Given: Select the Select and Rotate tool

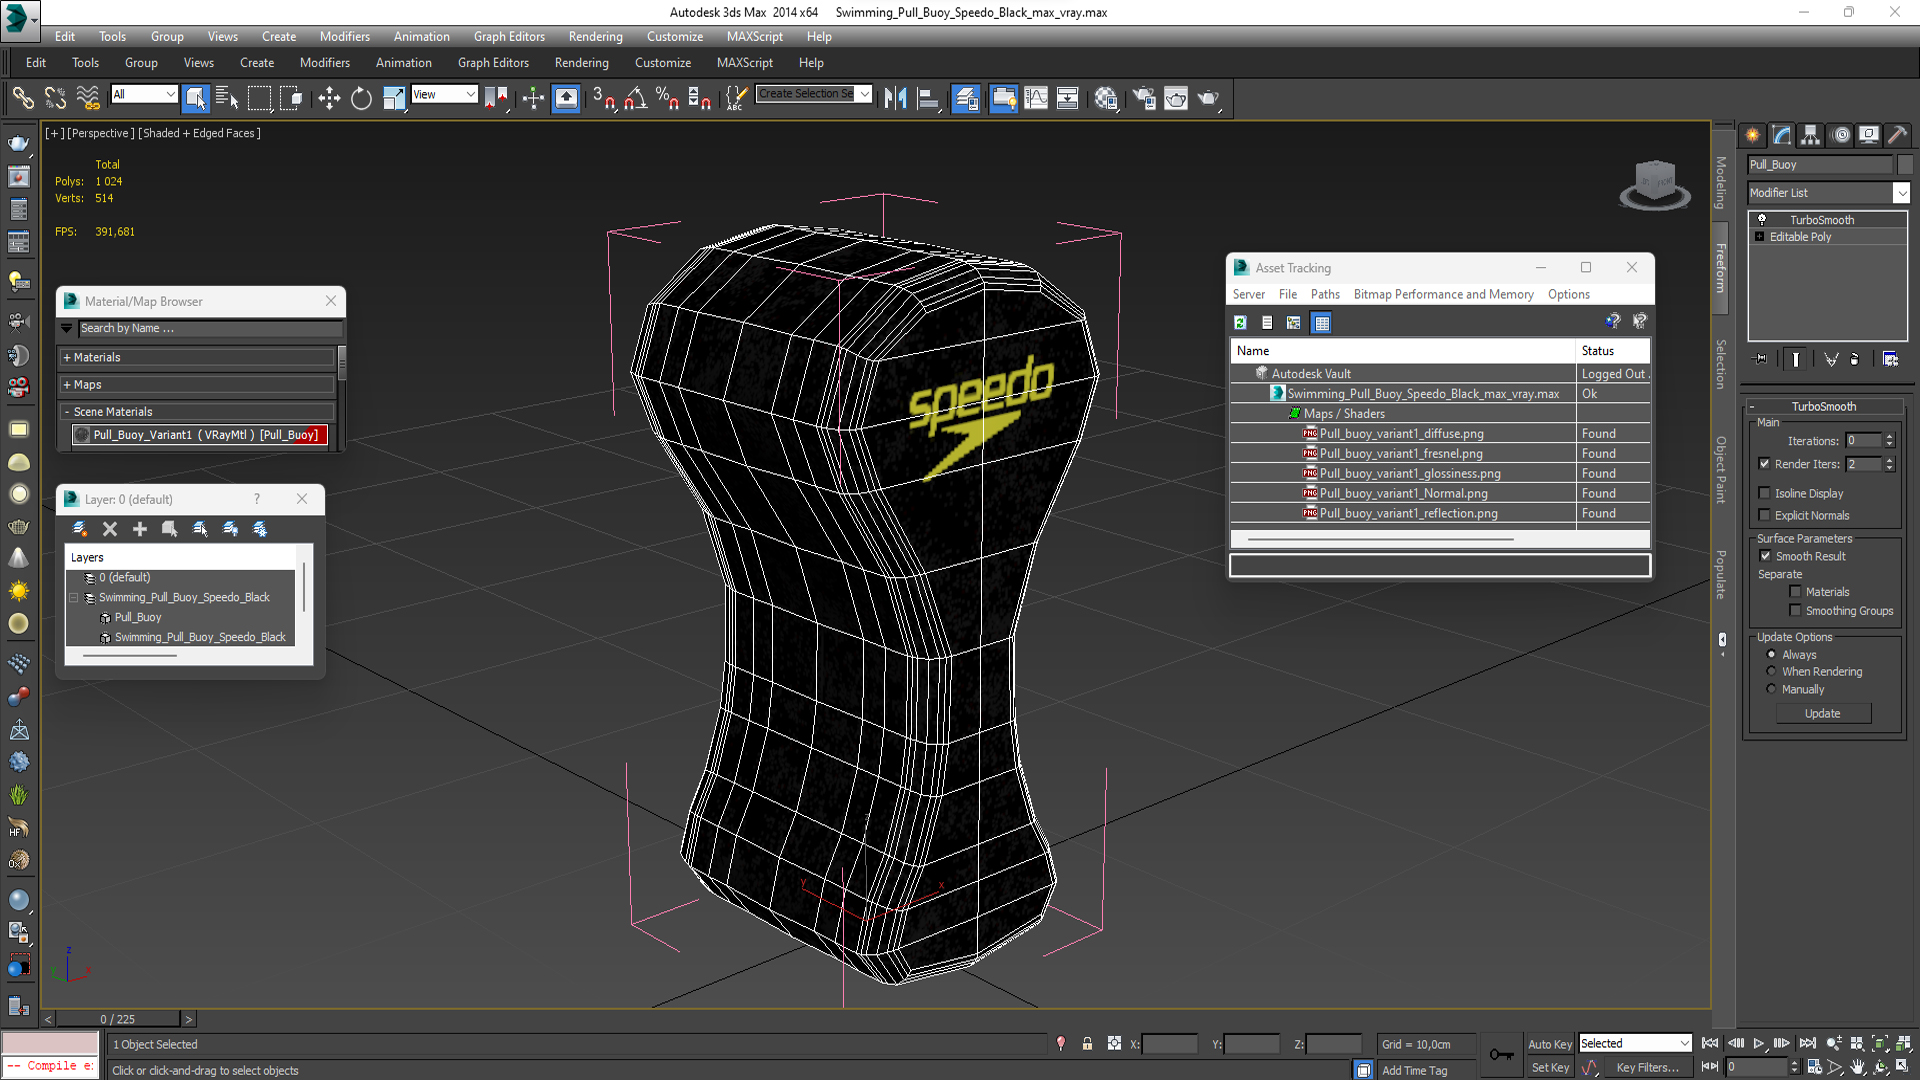Looking at the screenshot, I should point(361,98).
